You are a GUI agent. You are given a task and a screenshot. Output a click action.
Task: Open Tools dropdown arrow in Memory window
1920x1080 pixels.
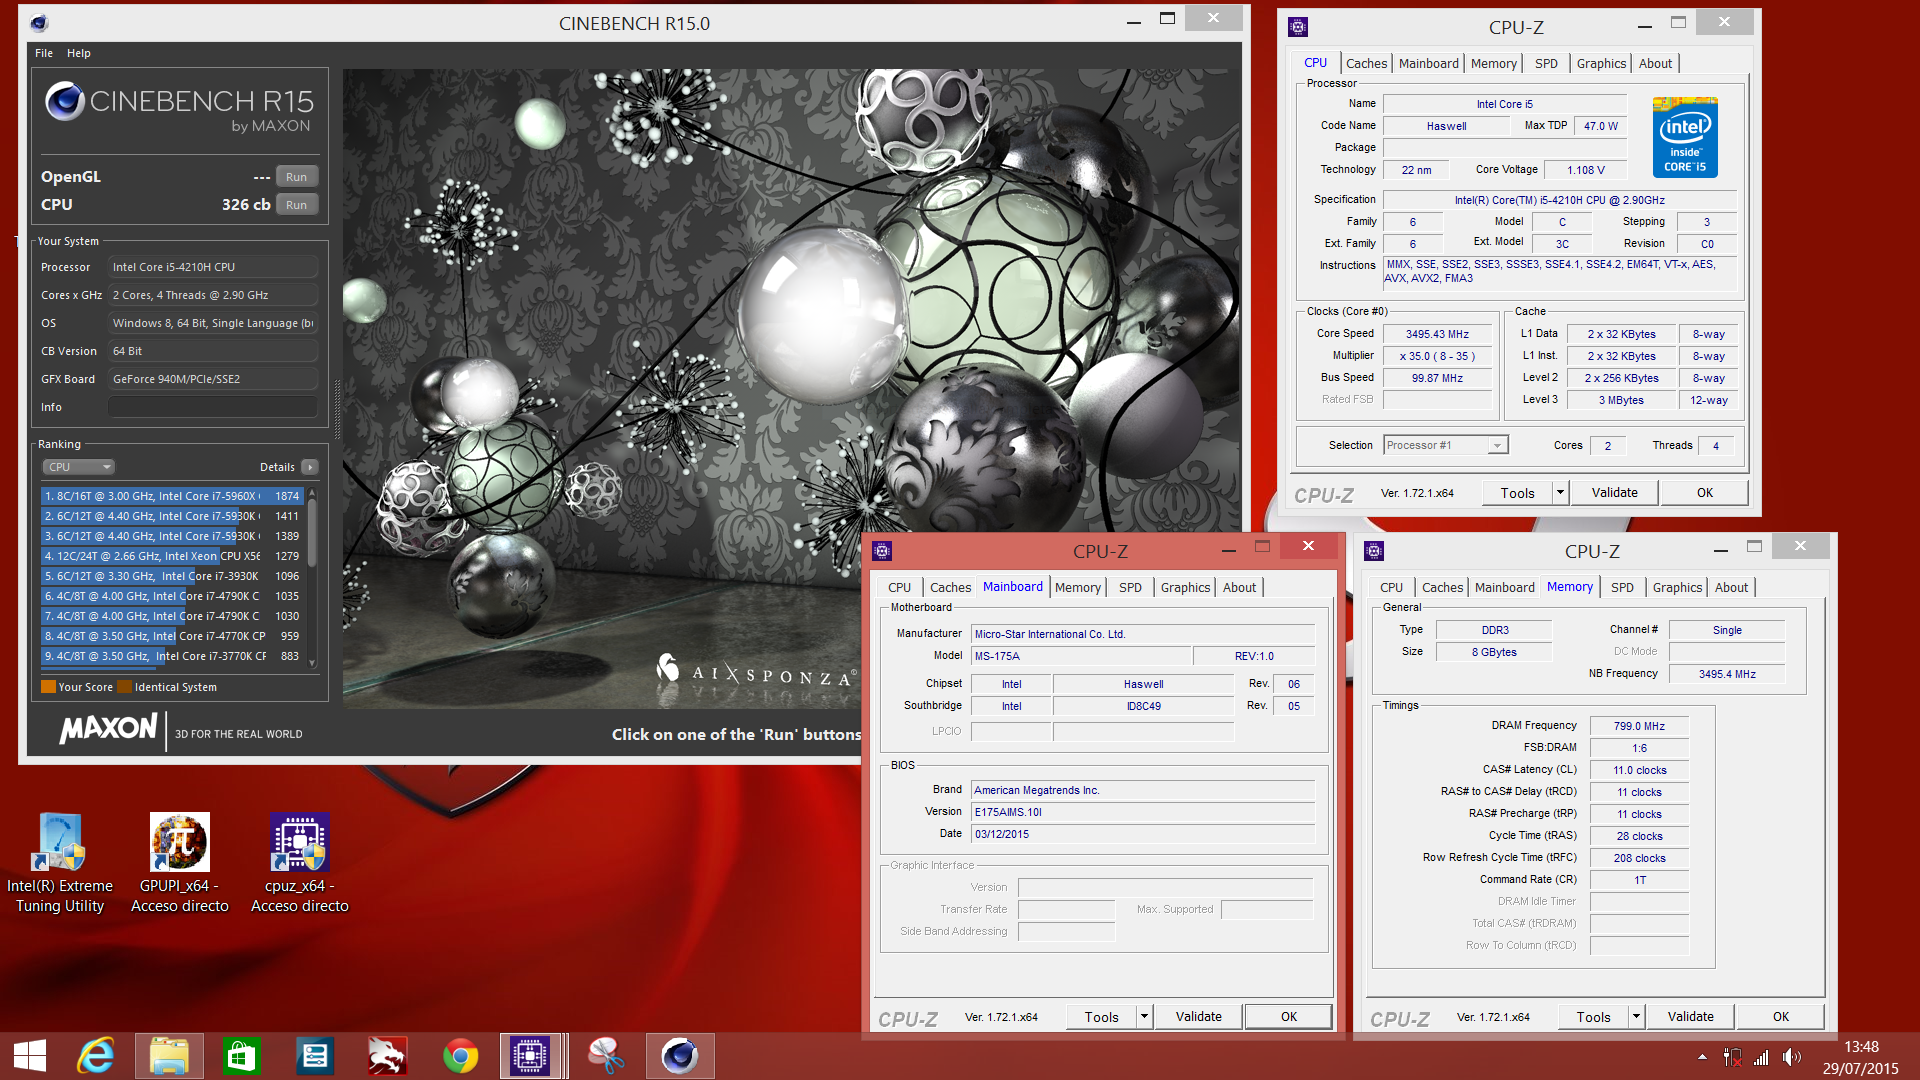tap(1636, 1017)
